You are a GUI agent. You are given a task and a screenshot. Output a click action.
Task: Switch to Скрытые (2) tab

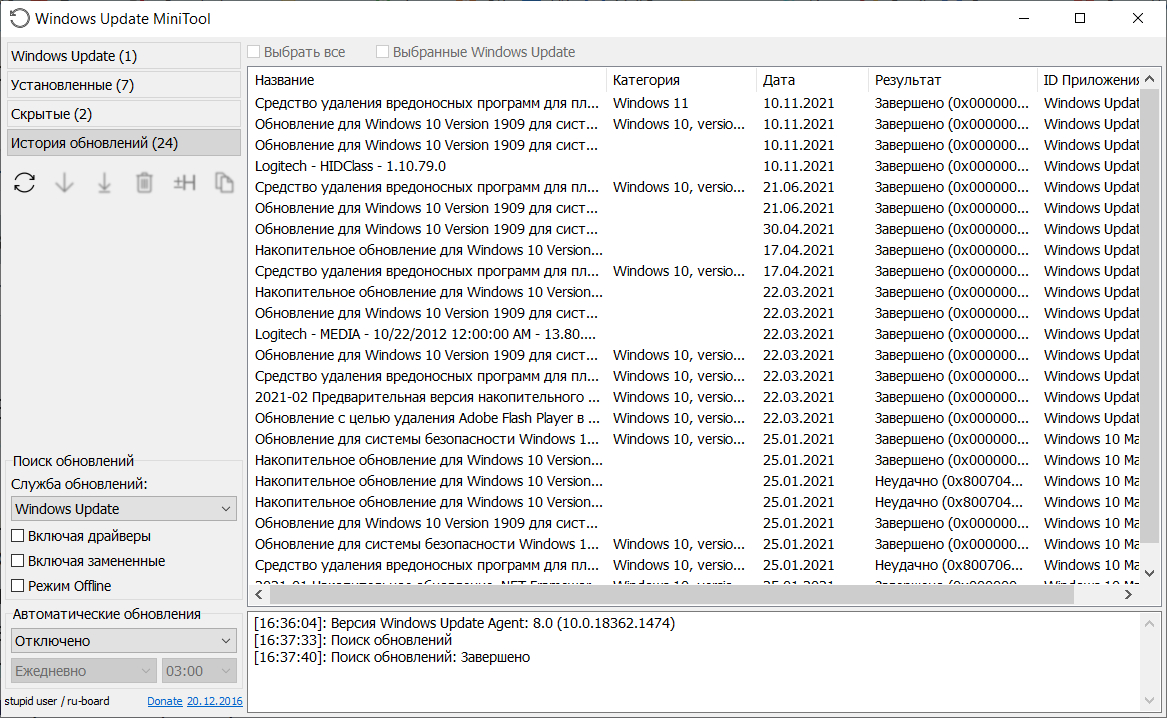124,114
